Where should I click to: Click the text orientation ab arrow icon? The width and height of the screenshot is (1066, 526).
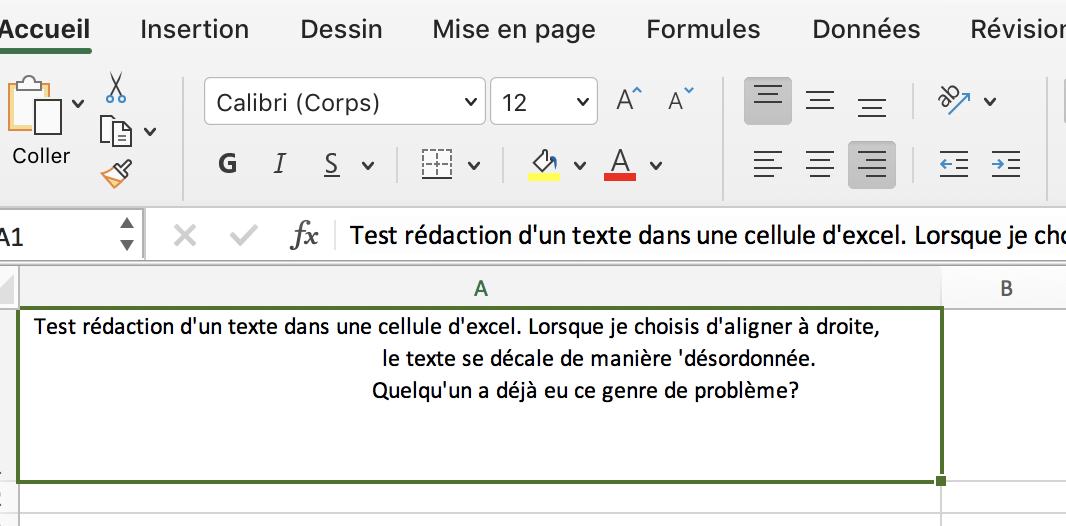[953, 100]
